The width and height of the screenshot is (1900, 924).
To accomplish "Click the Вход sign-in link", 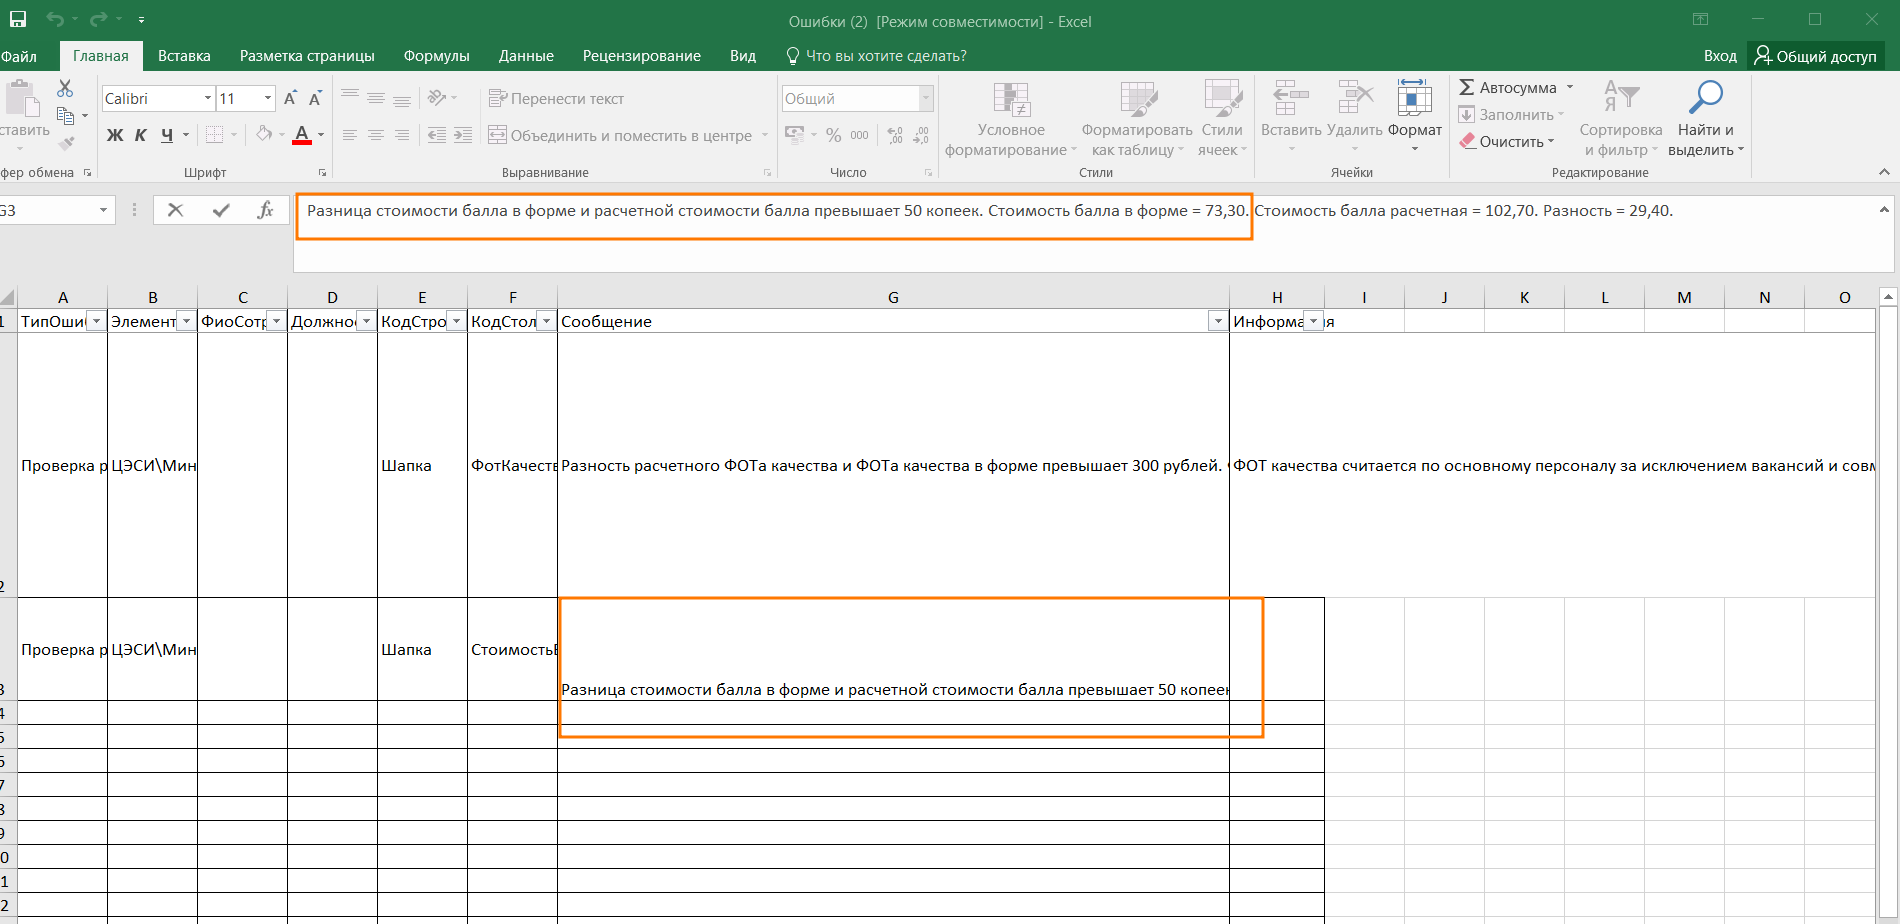I will click(x=1720, y=56).
